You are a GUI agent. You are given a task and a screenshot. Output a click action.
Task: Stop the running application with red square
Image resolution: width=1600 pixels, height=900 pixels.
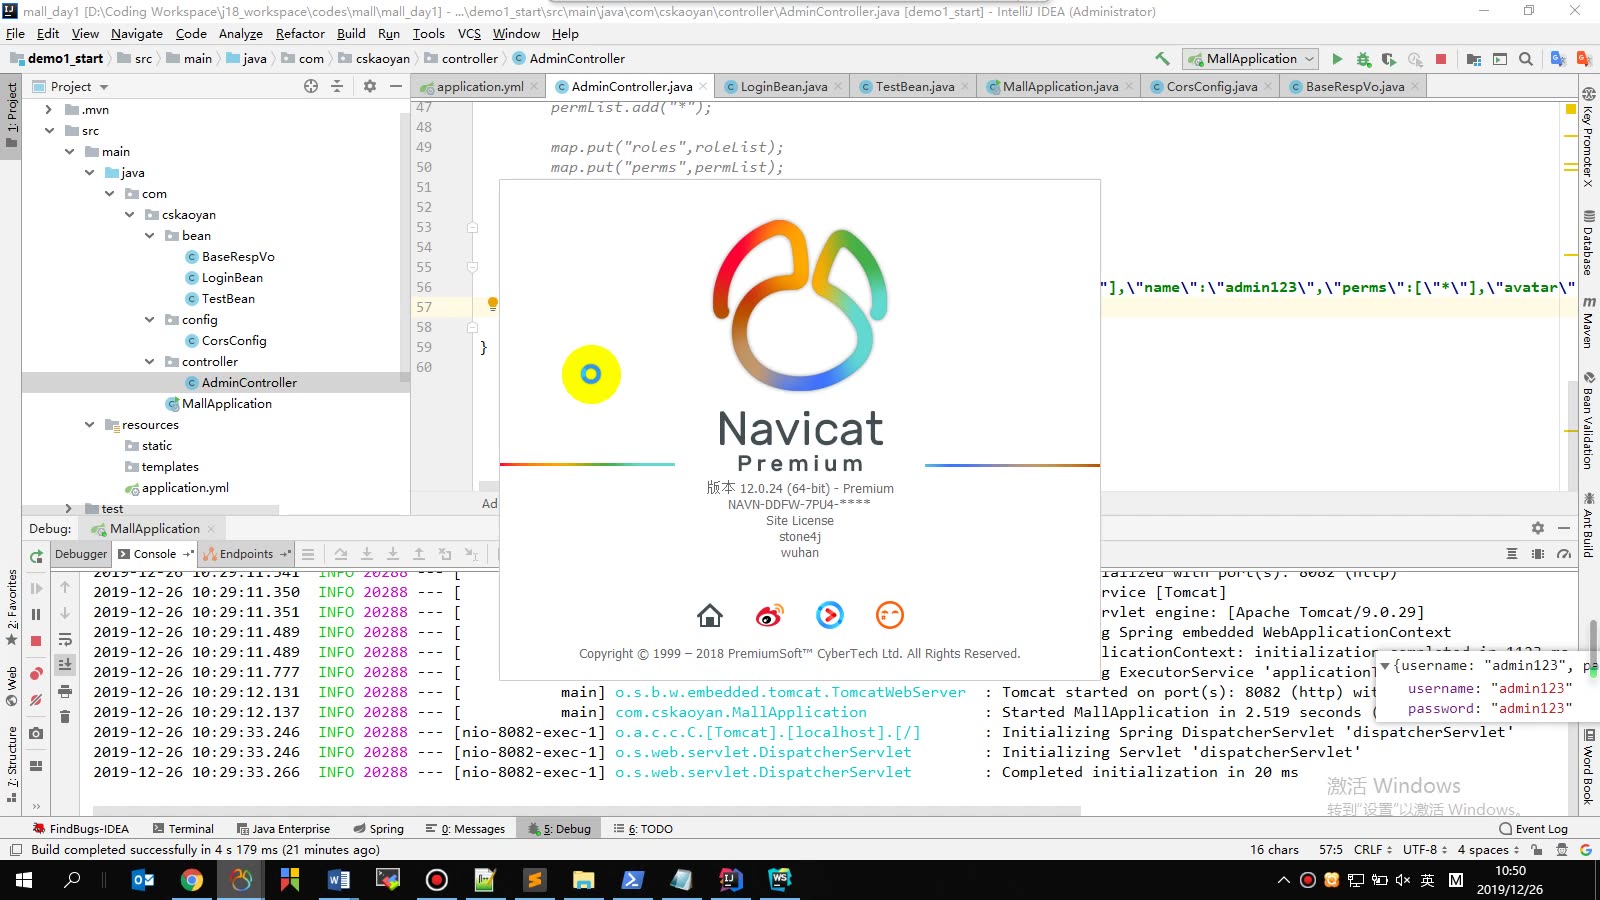point(1441,59)
